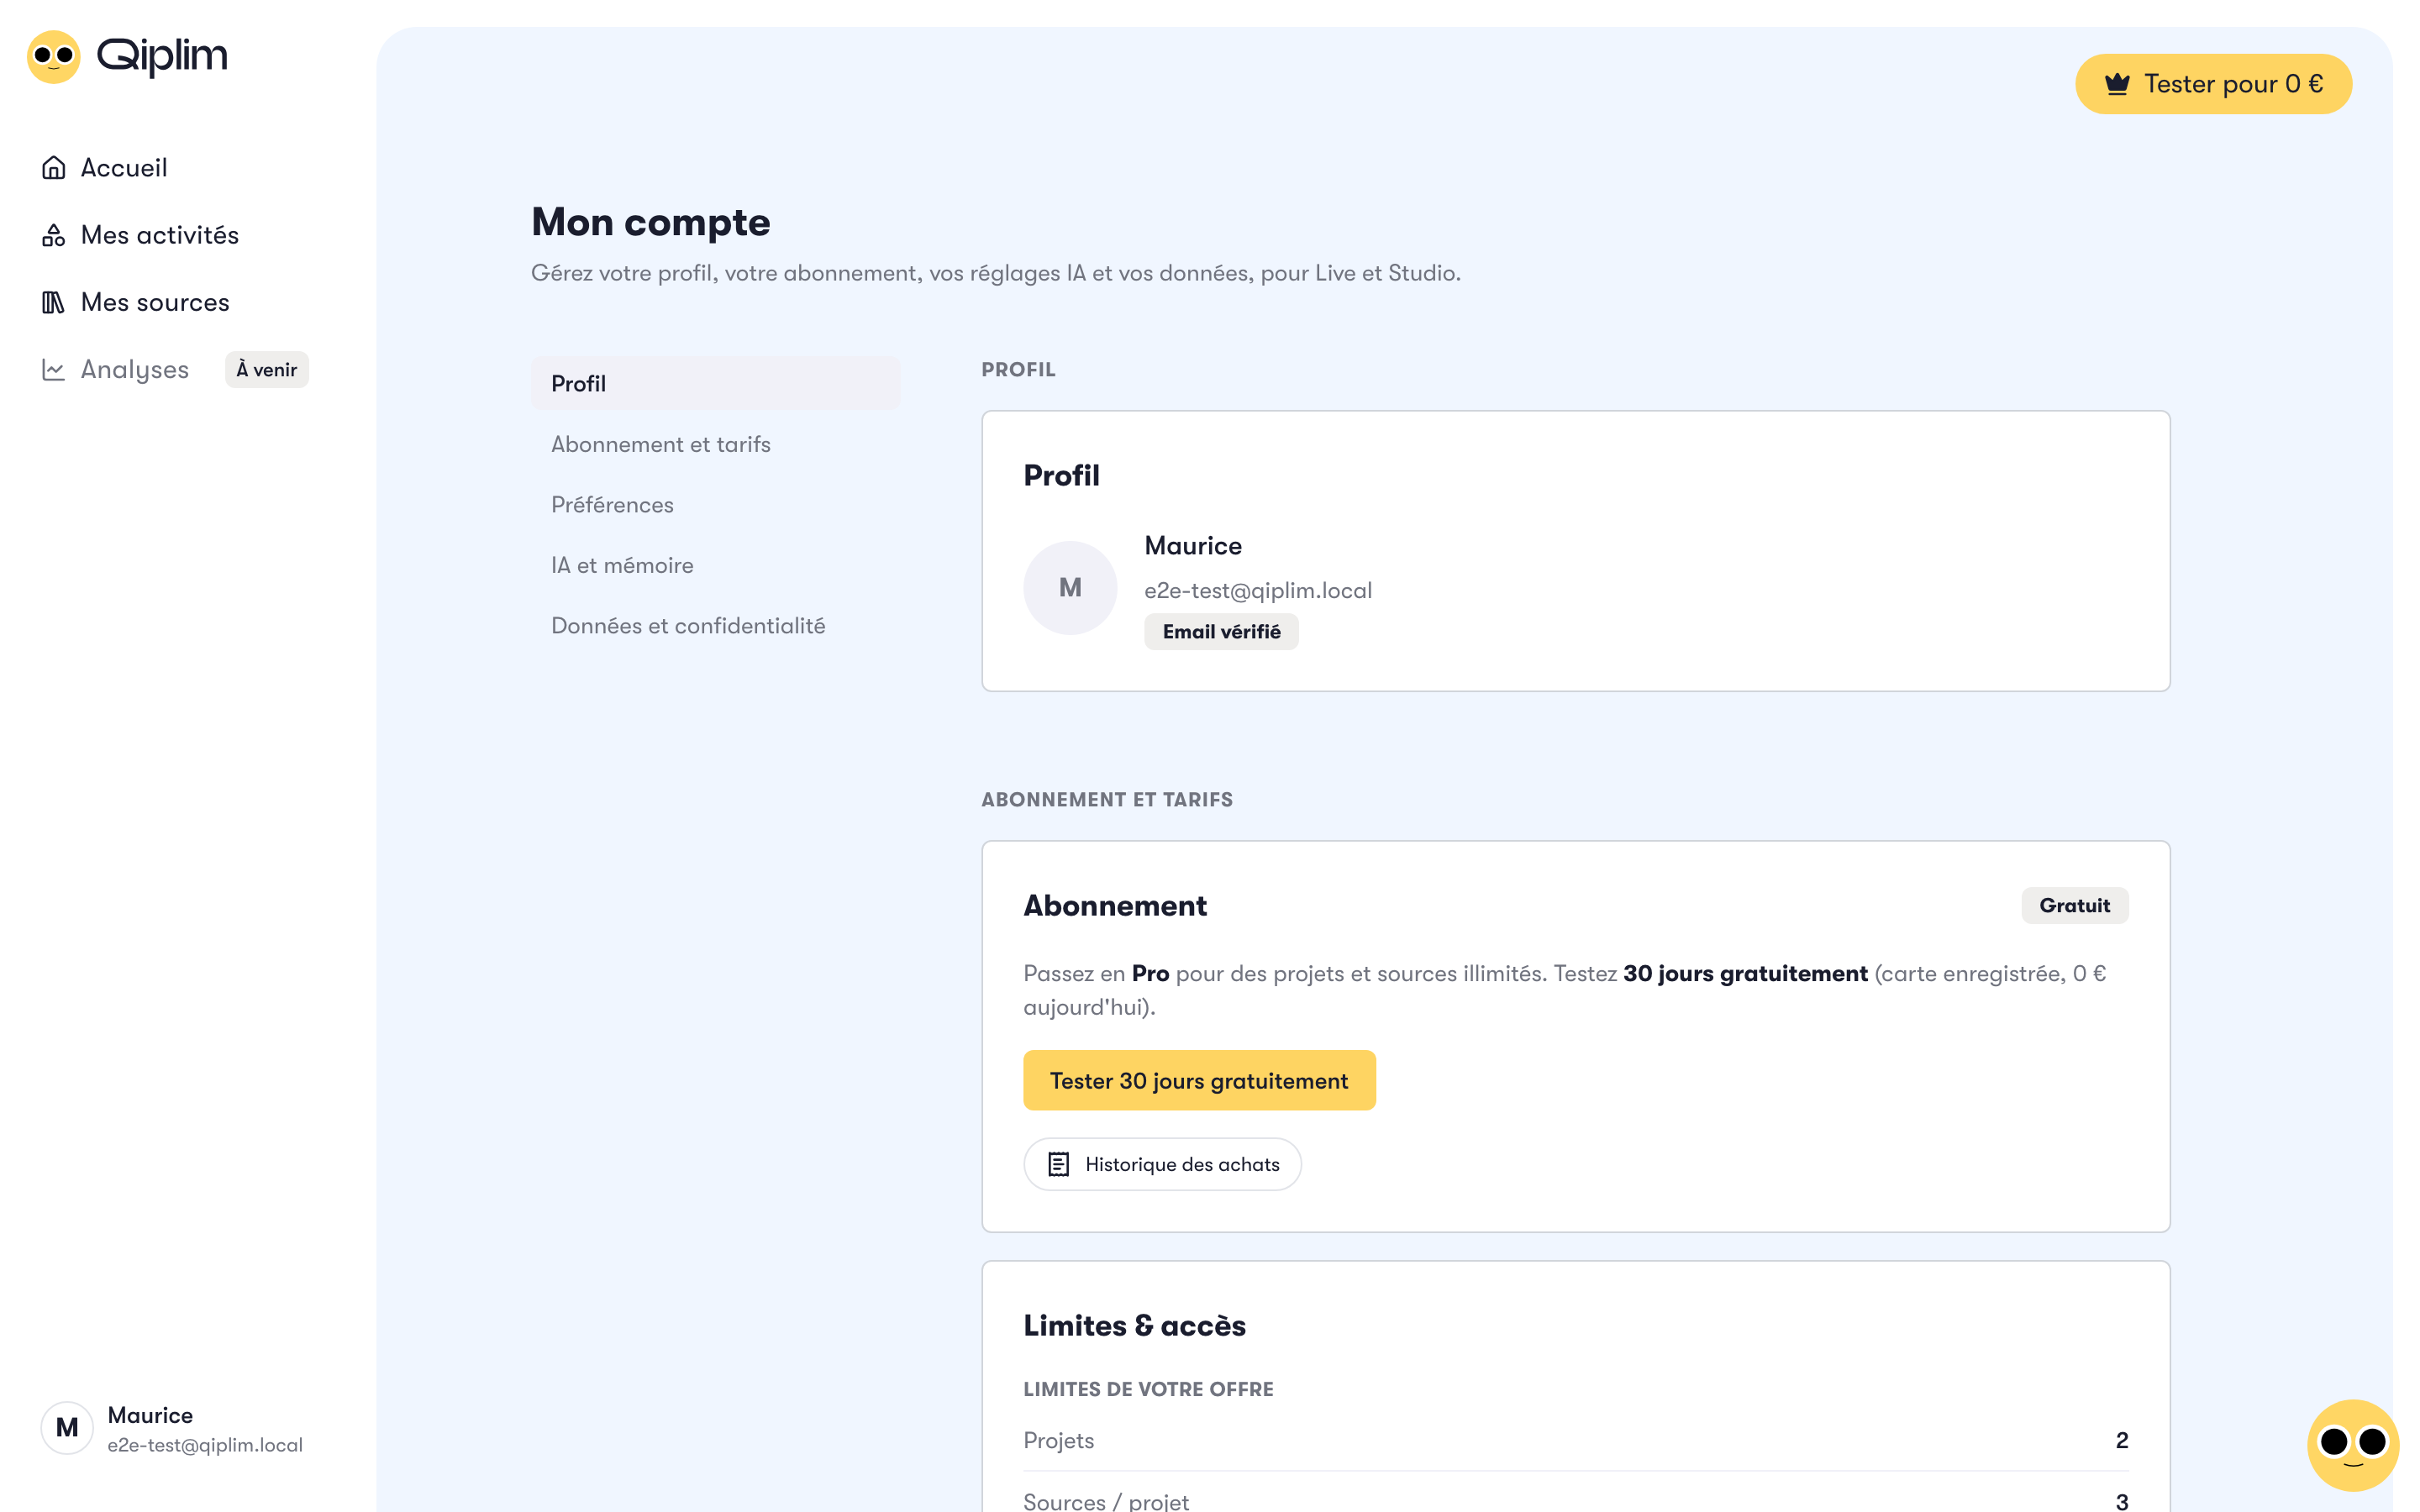This screenshot has height=1512, width=2420.
Task: Open the mascot chat bubble in the bottom corner
Action: [2353, 1444]
